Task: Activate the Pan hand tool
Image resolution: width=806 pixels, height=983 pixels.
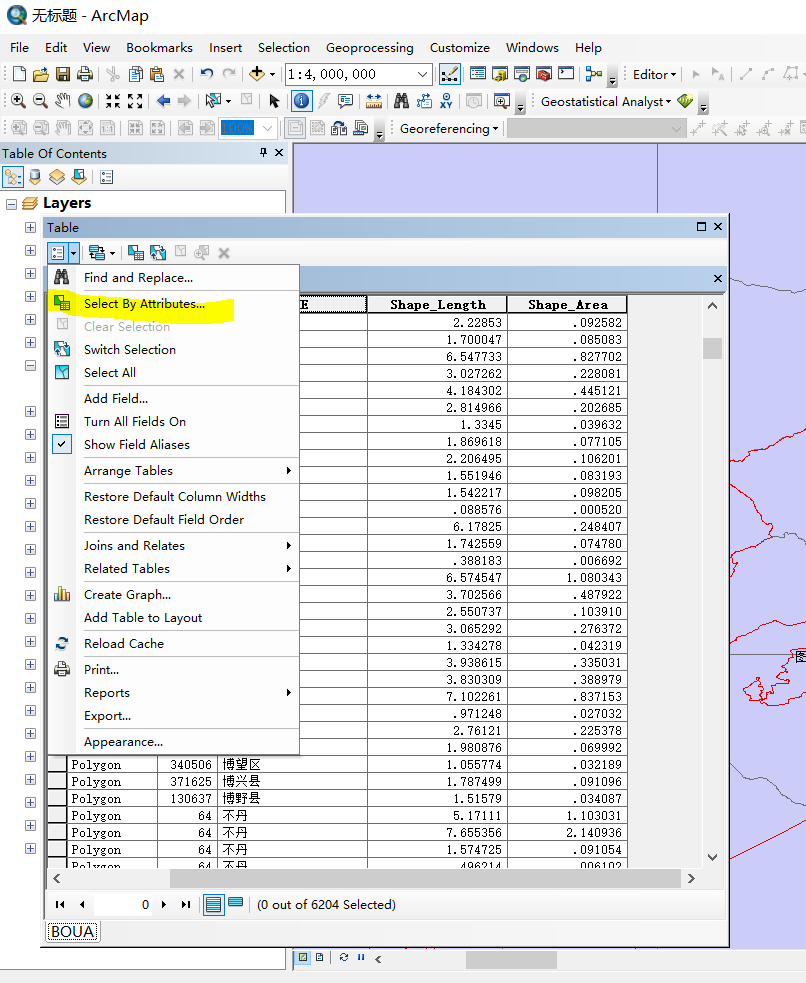Action: pos(63,101)
